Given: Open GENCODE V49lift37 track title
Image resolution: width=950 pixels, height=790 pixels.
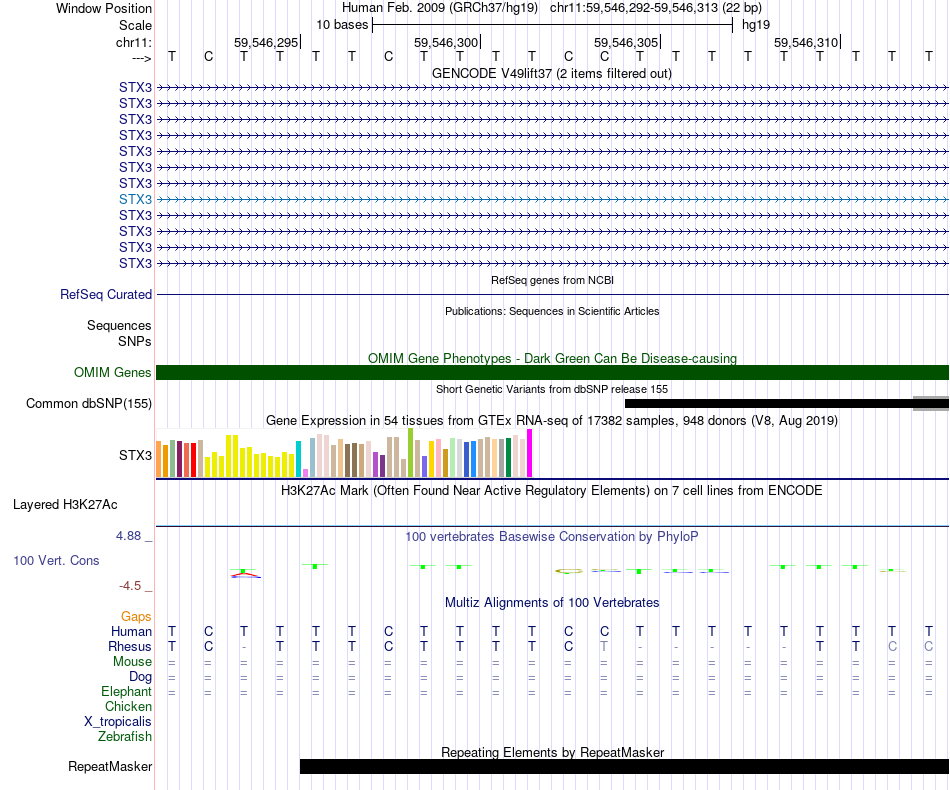Looking at the screenshot, I should pos(552,73).
